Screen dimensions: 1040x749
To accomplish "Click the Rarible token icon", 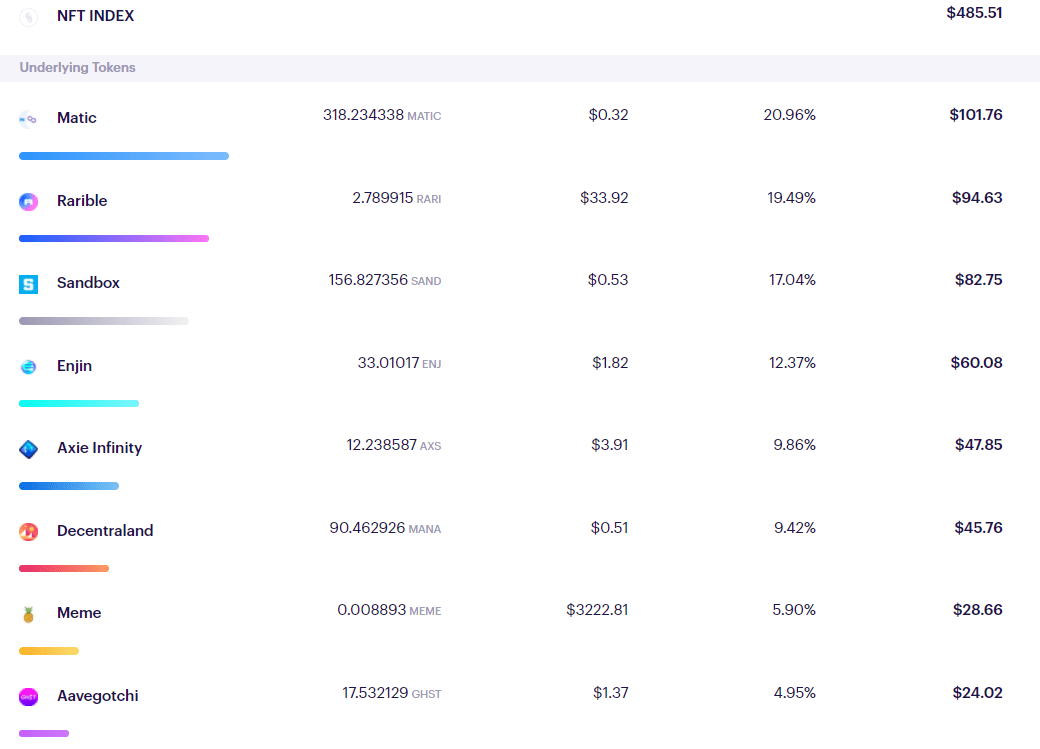I will pyautogui.click(x=27, y=201).
